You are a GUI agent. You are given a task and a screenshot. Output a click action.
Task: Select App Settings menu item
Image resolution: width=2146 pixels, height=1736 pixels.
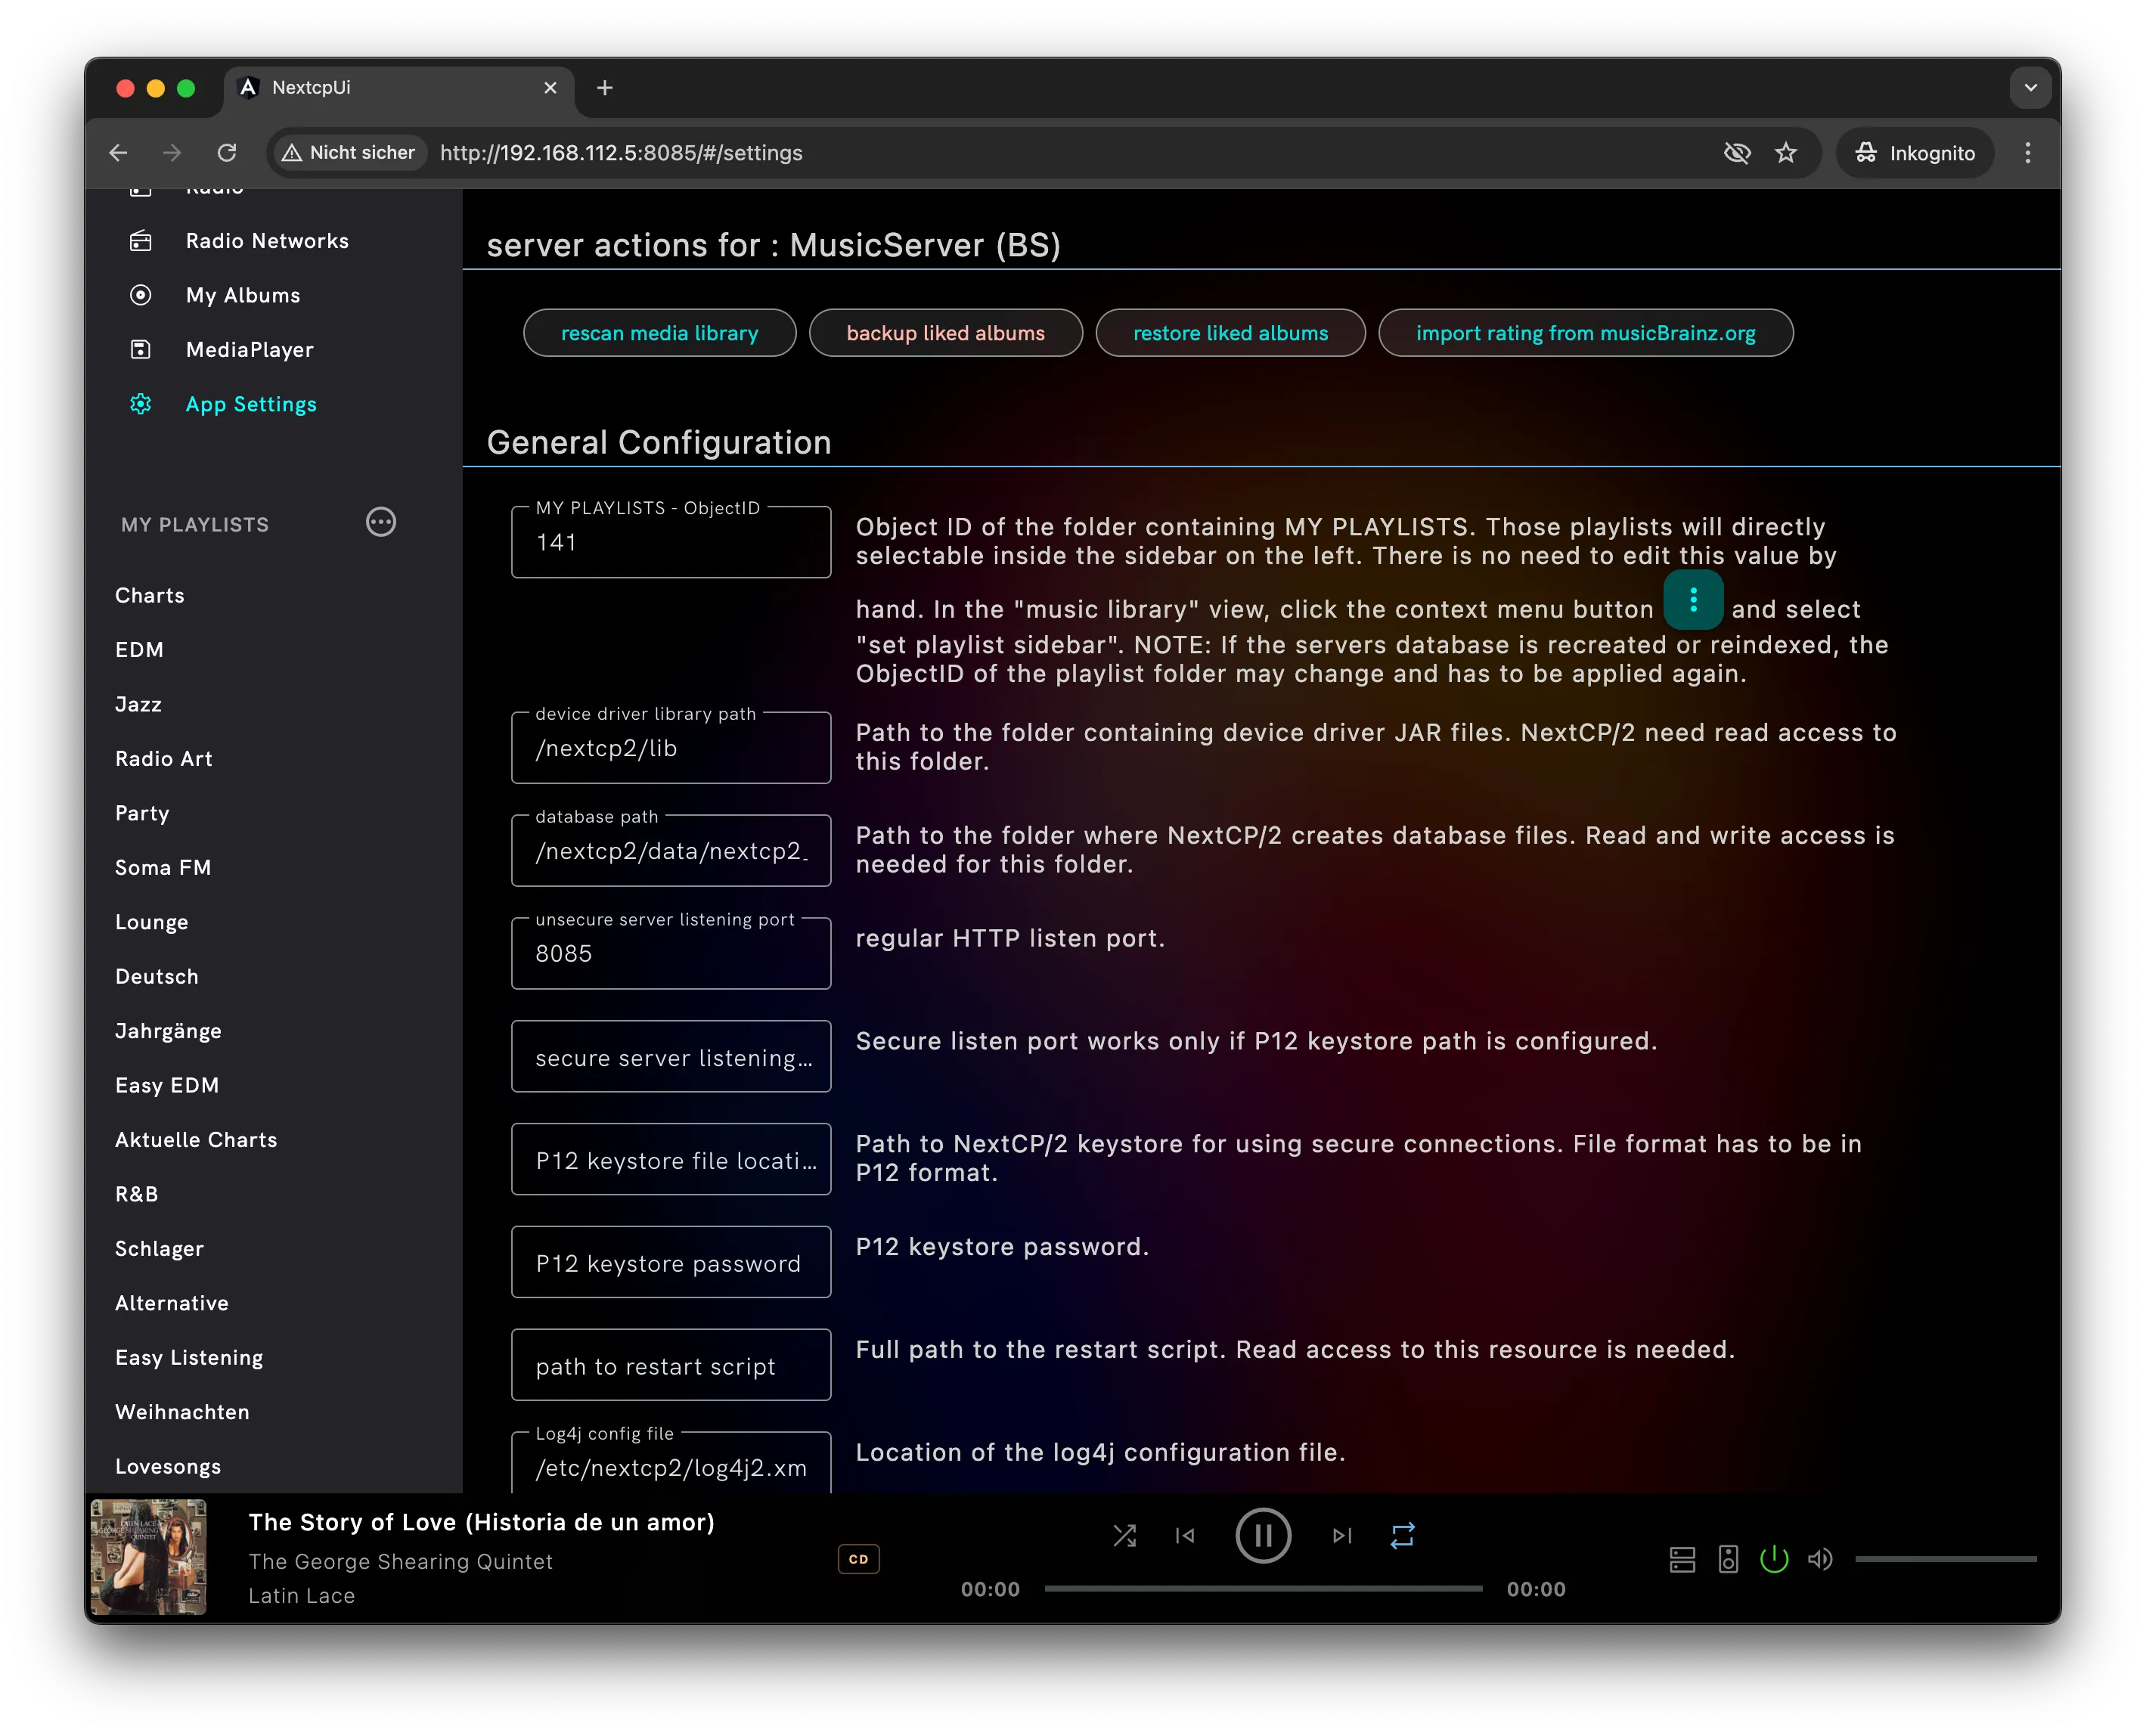pyautogui.click(x=251, y=404)
